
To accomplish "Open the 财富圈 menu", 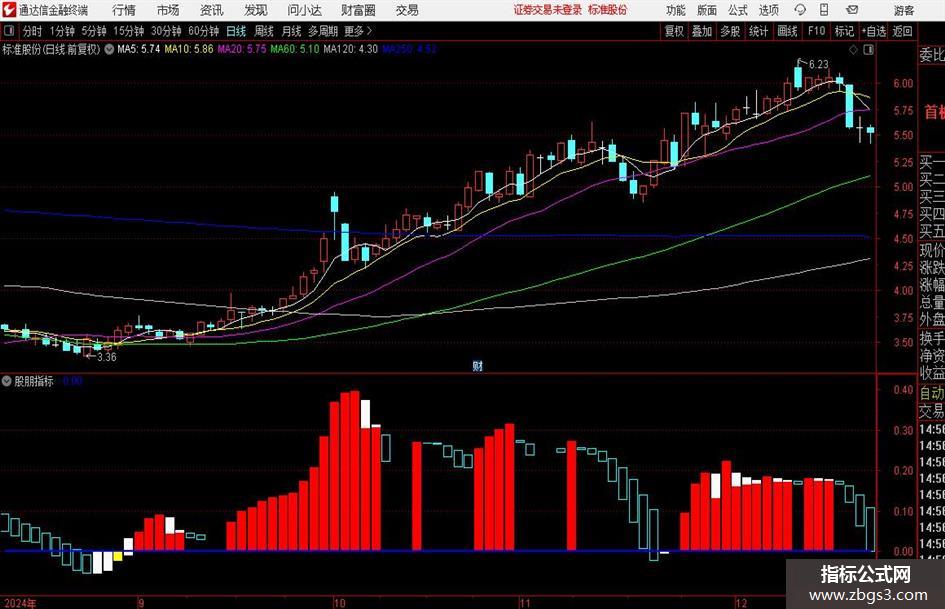I will pyautogui.click(x=358, y=10).
